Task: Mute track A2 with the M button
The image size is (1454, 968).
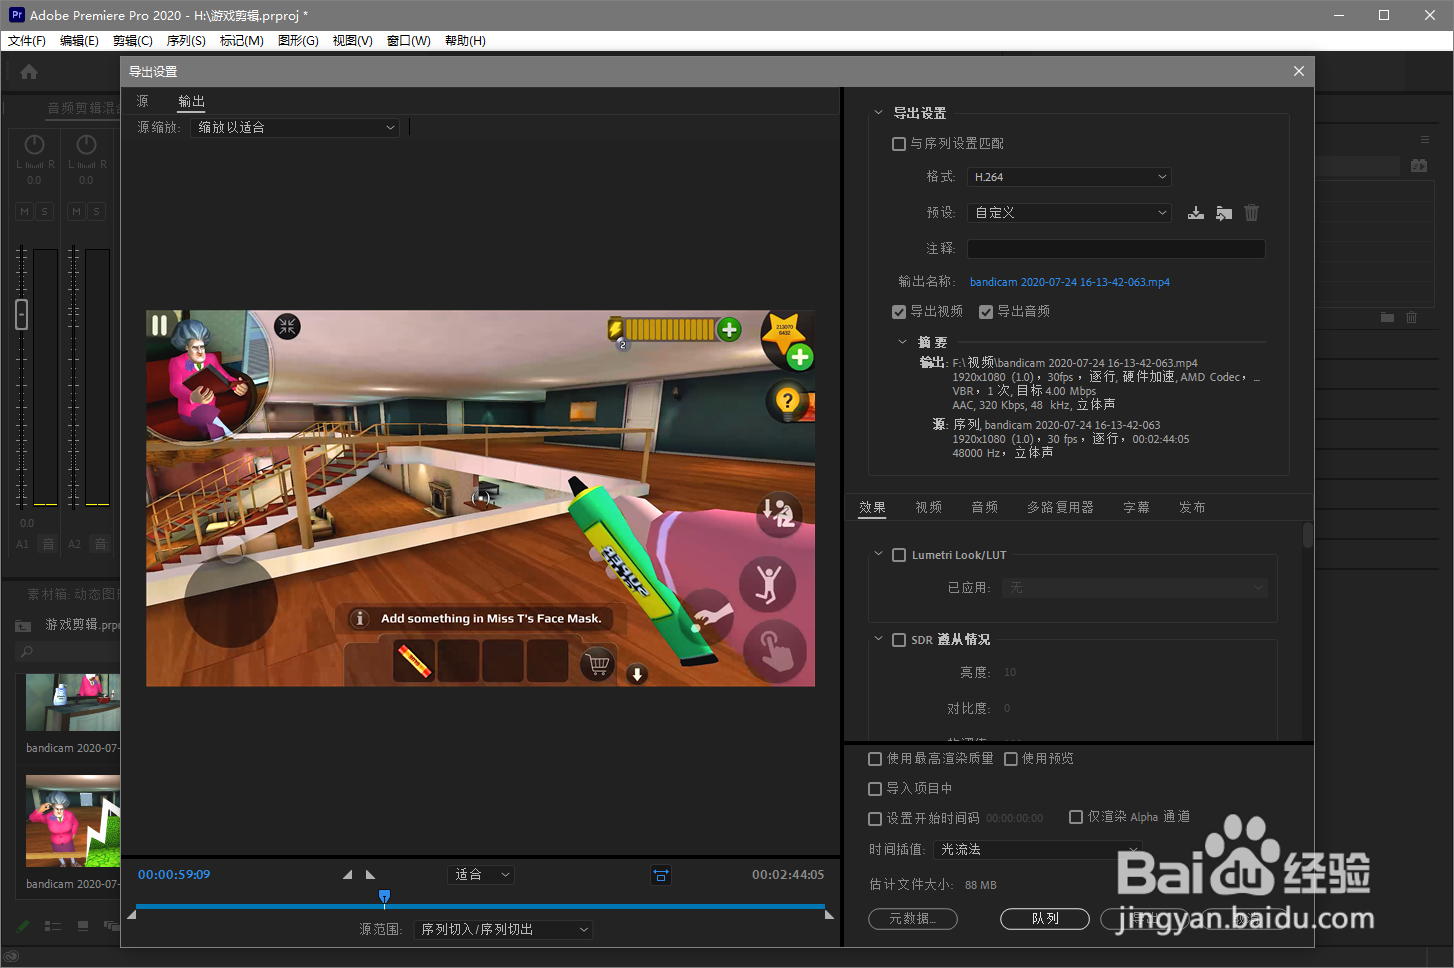Action: [x=77, y=211]
